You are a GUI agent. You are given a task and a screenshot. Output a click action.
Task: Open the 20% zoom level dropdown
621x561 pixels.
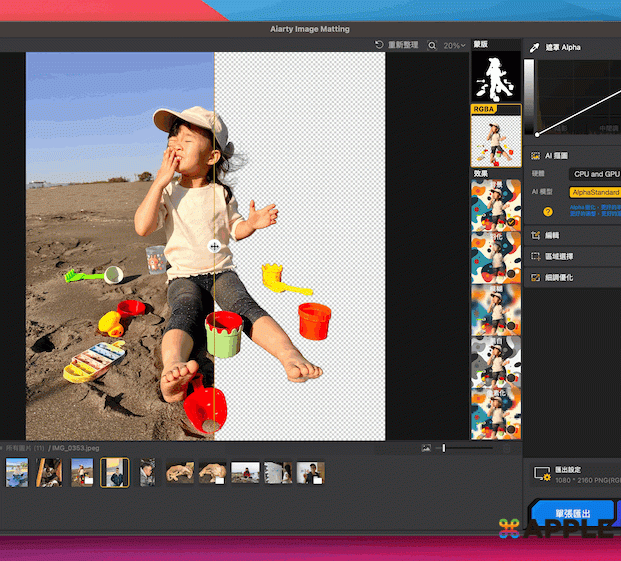(x=455, y=45)
